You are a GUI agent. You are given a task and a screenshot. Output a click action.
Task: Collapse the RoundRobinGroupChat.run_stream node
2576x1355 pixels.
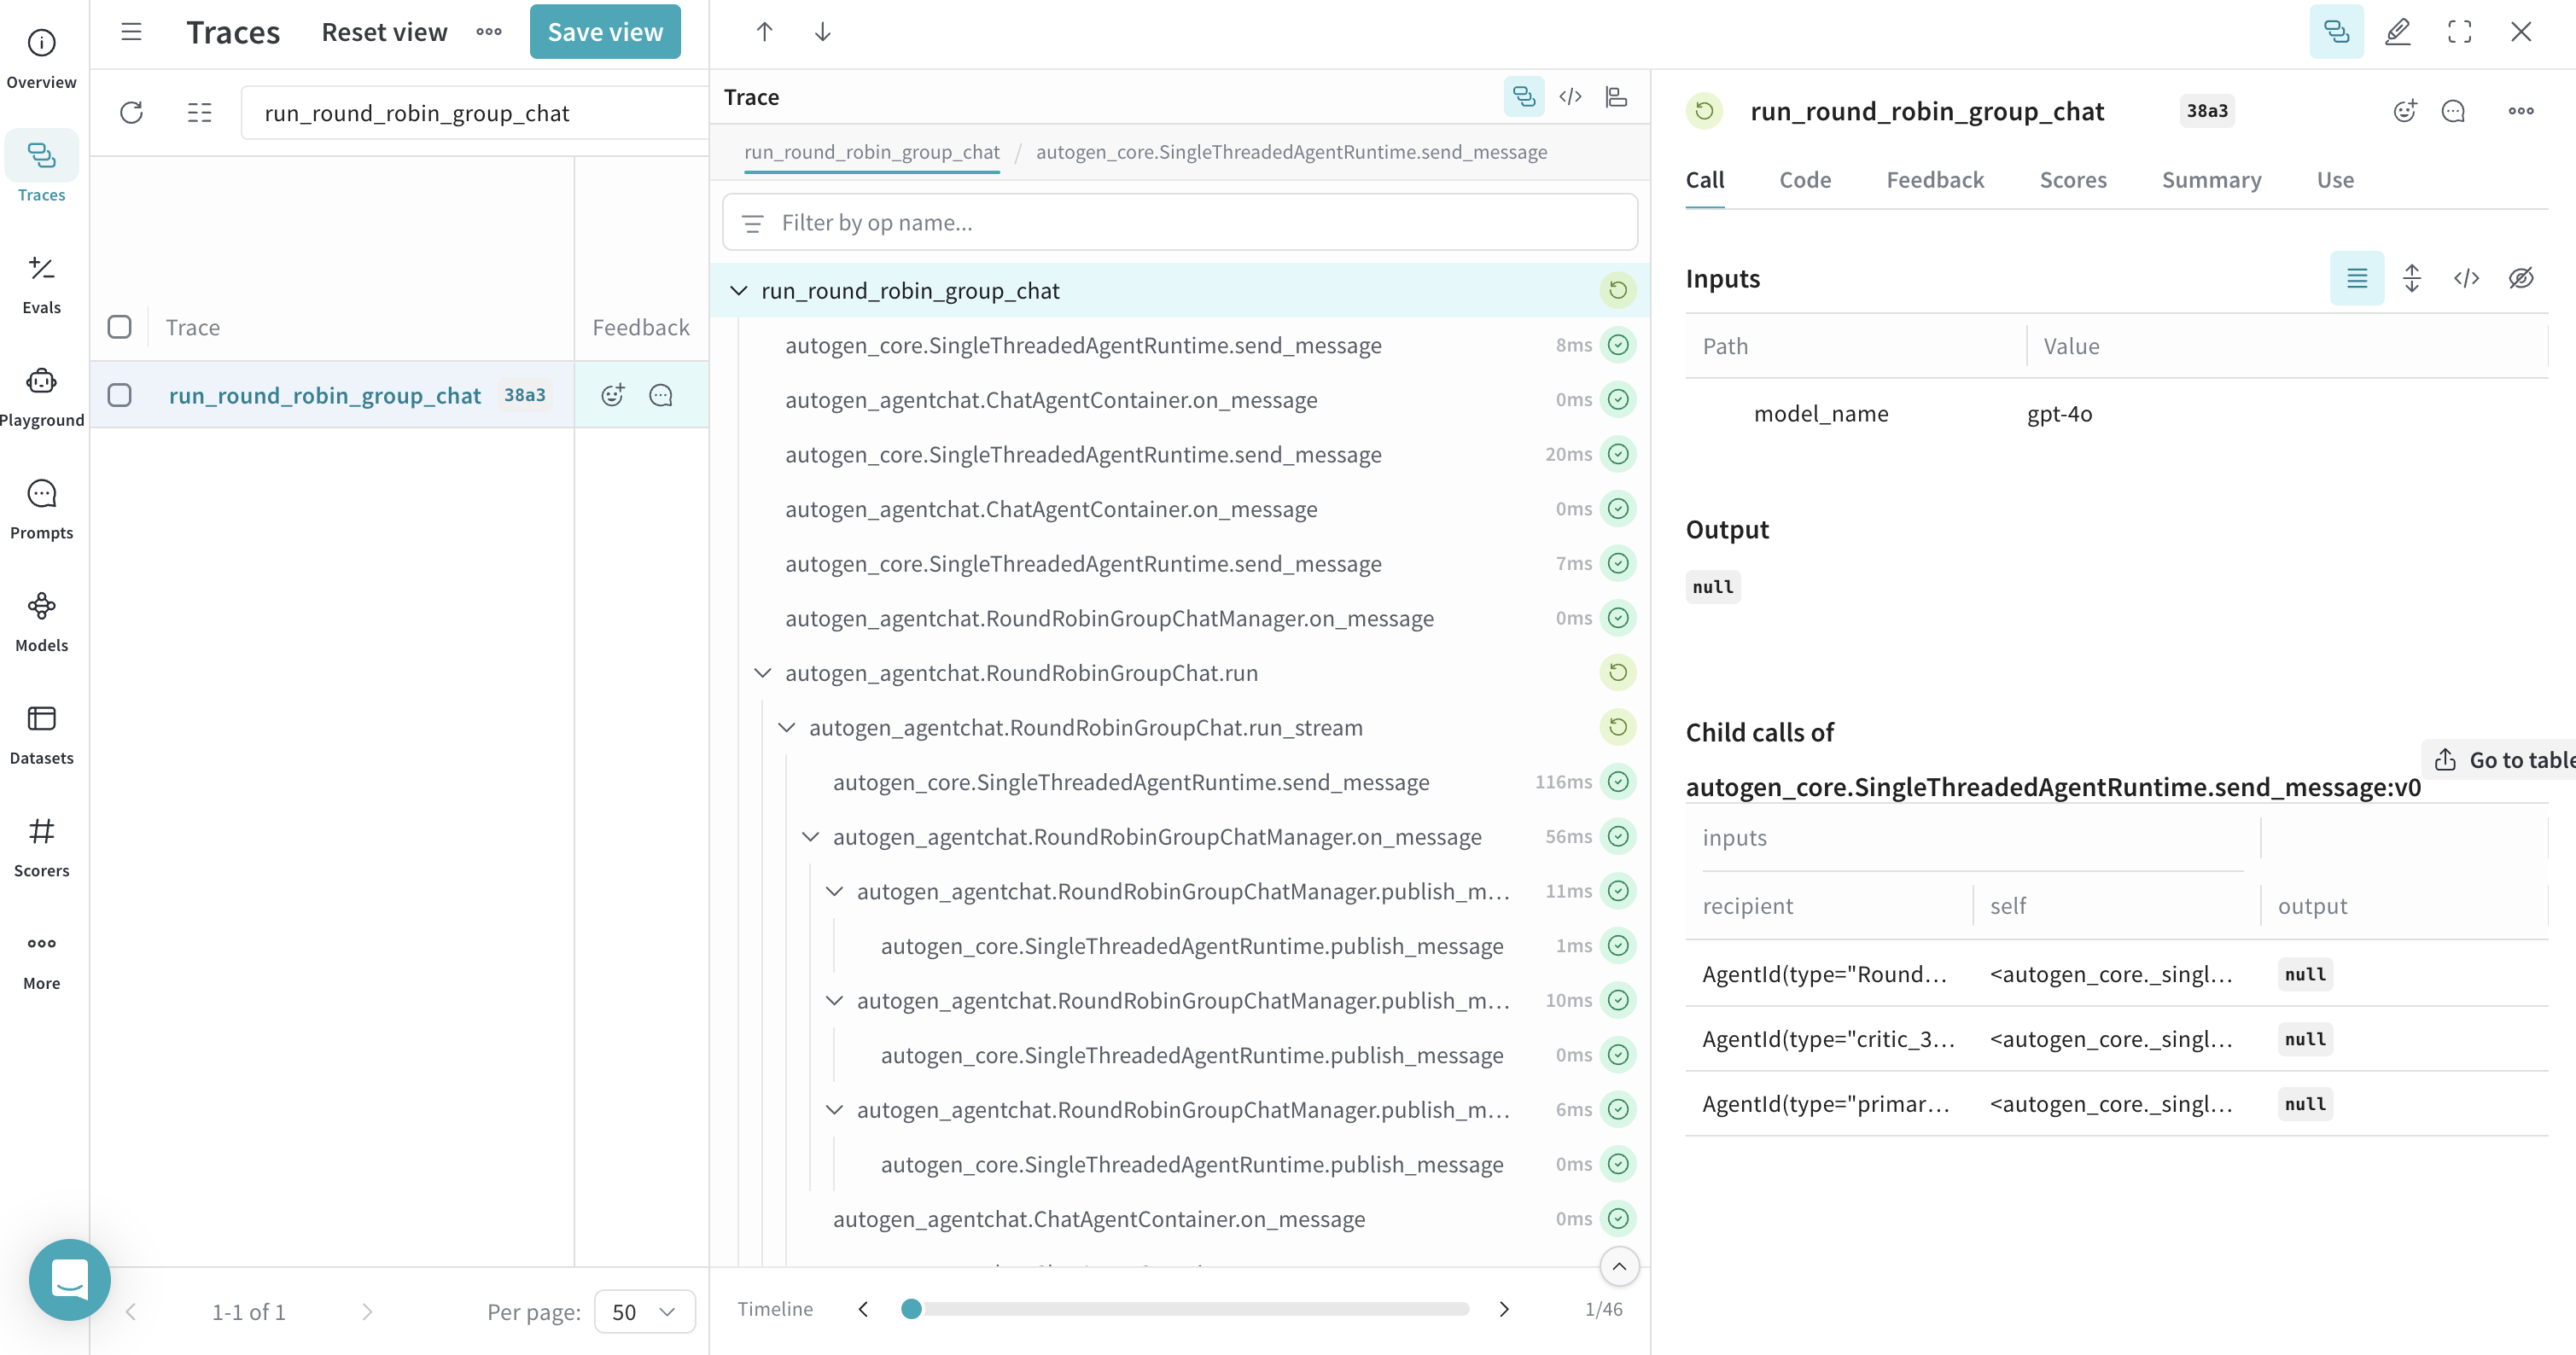[x=787, y=728]
